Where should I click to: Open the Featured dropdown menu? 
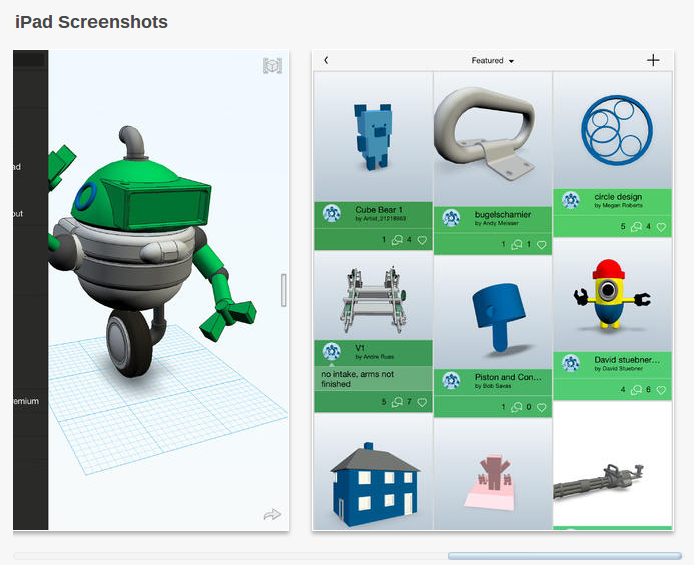(492, 61)
